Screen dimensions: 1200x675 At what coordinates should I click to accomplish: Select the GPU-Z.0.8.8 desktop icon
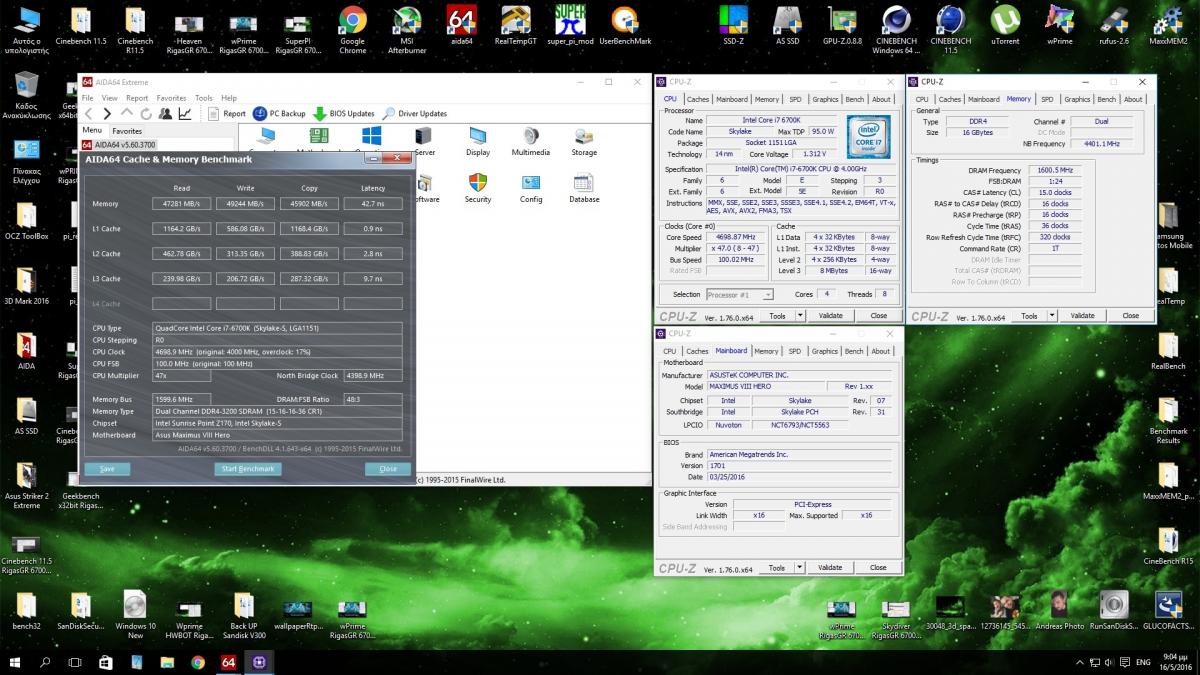coord(842,25)
